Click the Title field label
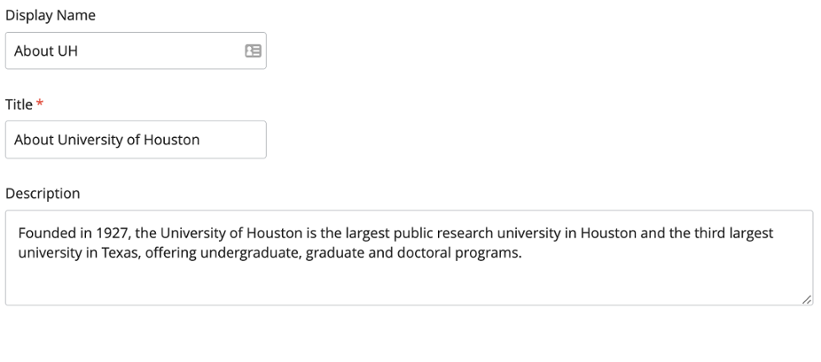The width and height of the screenshot is (821, 362). click(x=19, y=104)
